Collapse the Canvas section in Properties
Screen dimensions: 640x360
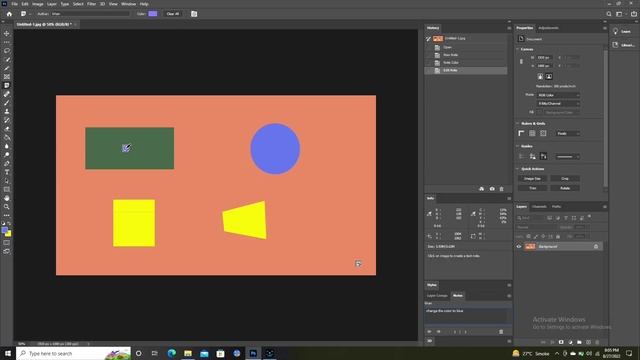[518, 49]
